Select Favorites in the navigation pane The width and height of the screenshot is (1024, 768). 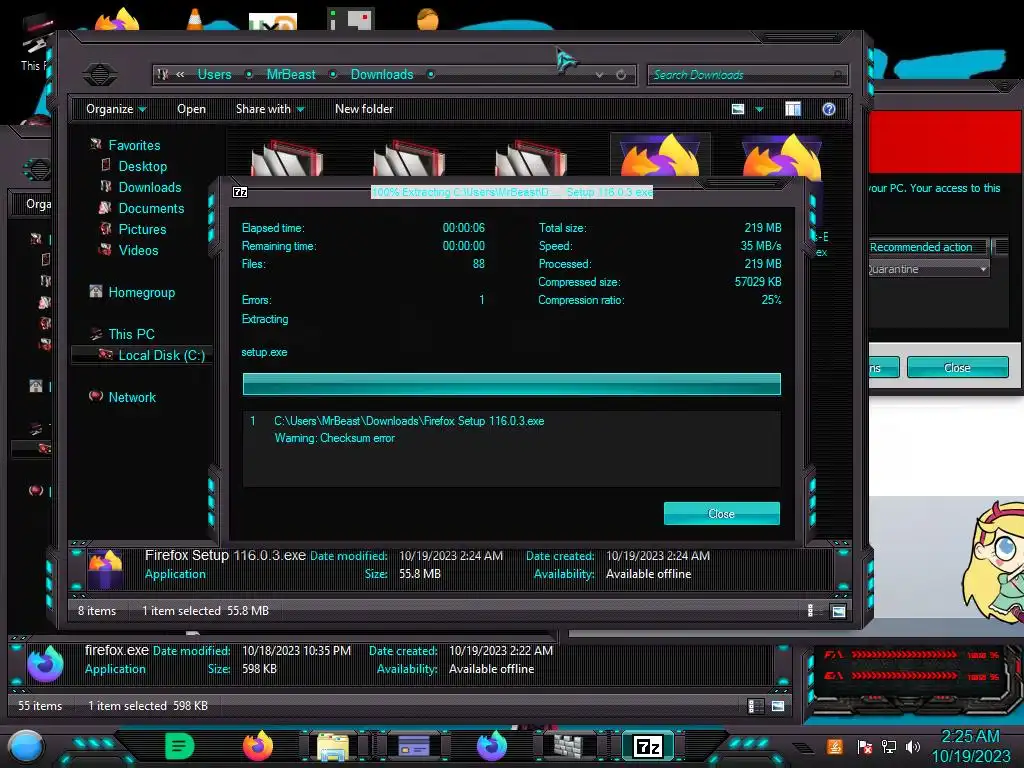[134, 145]
